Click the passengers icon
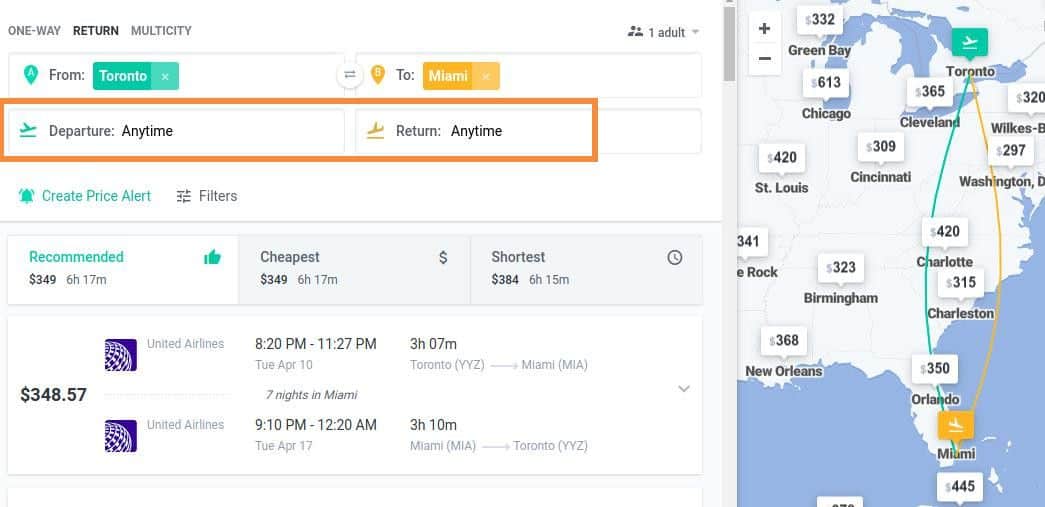Viewport: 1045px width, 507px height. pyautogui.click(x=635, y=31)
